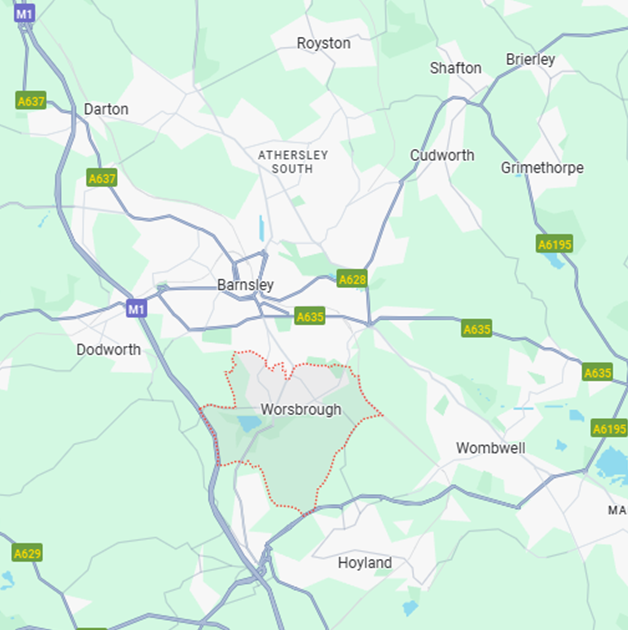The height and width of the screenshot is (630, 628).
Task: Select the Royston town label
Action: click(323, 43)
